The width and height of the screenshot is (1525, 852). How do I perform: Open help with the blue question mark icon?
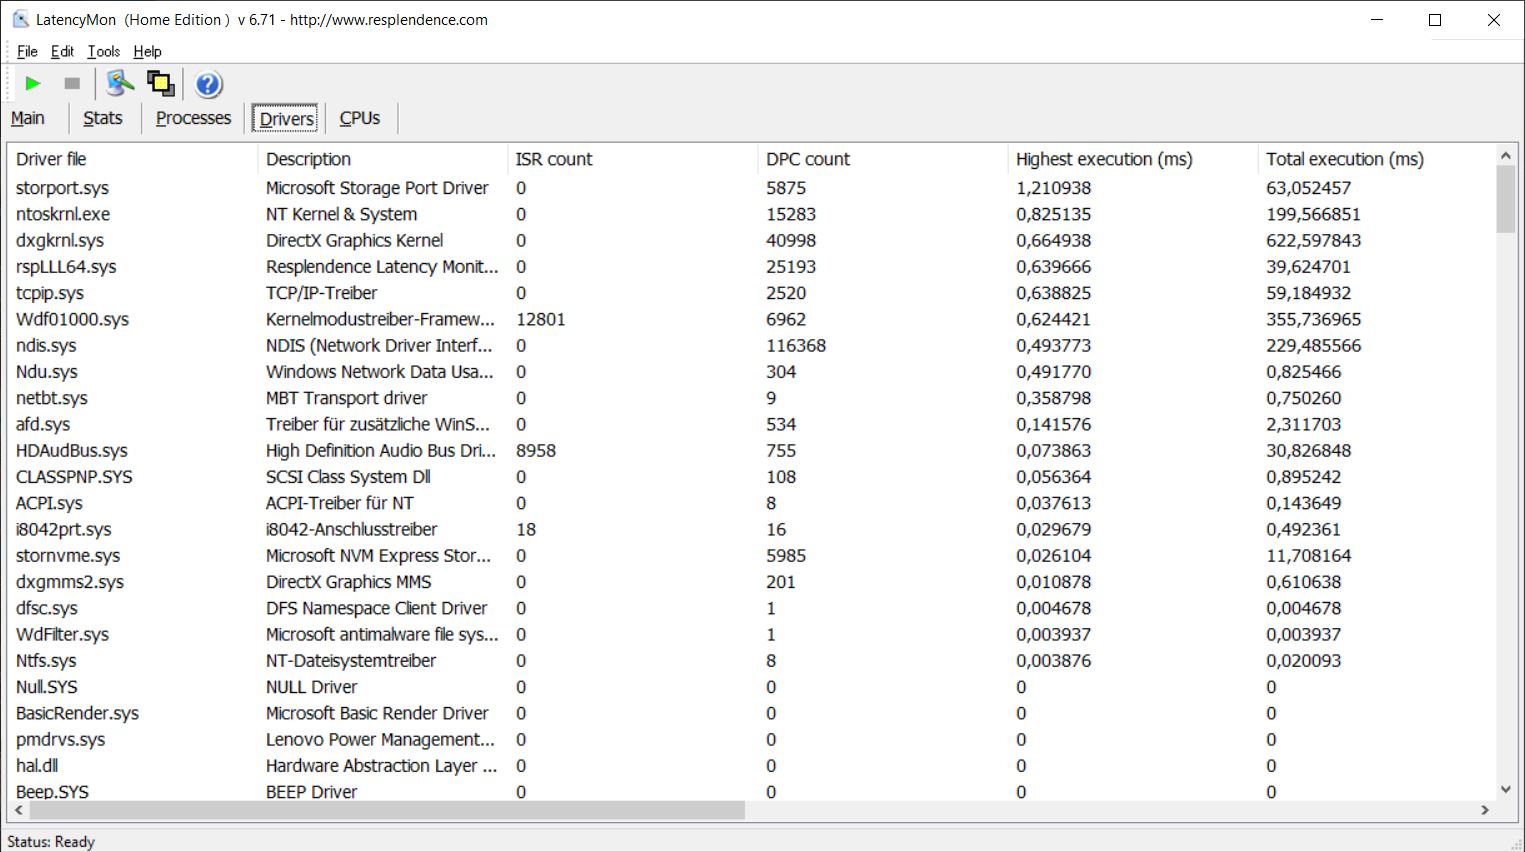point(208,84)
